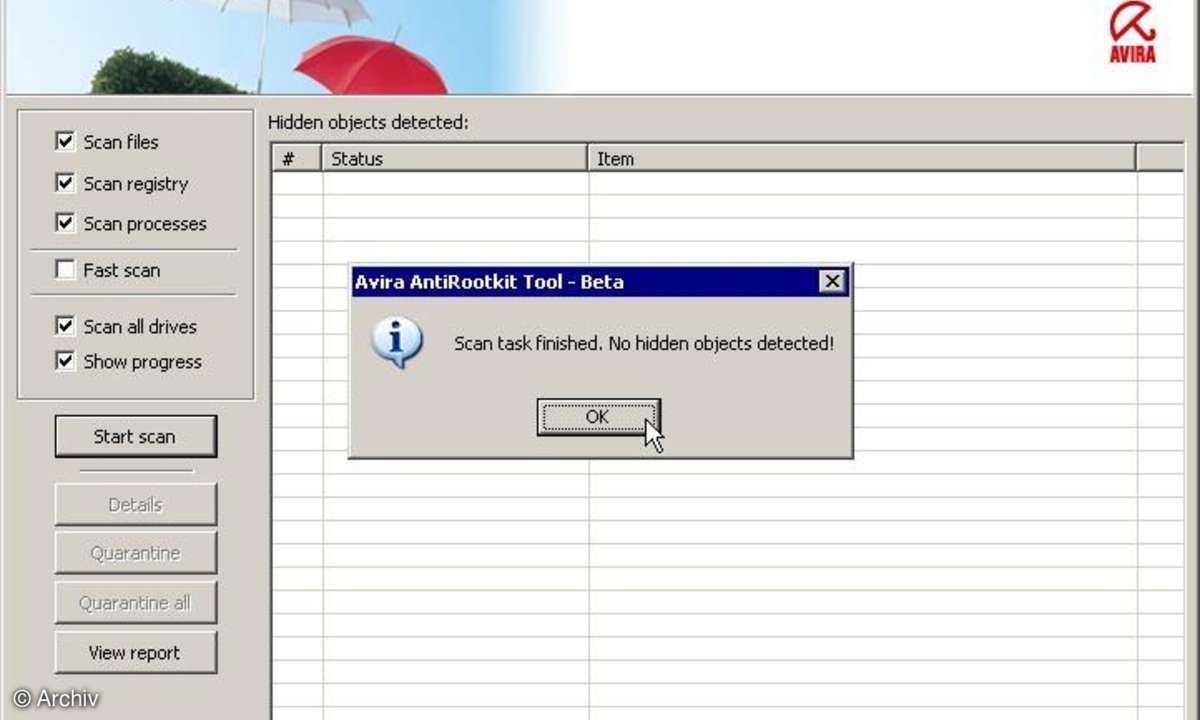Sort by the Status column header
Screen dimensions: 1200x720
click(454, 158)
